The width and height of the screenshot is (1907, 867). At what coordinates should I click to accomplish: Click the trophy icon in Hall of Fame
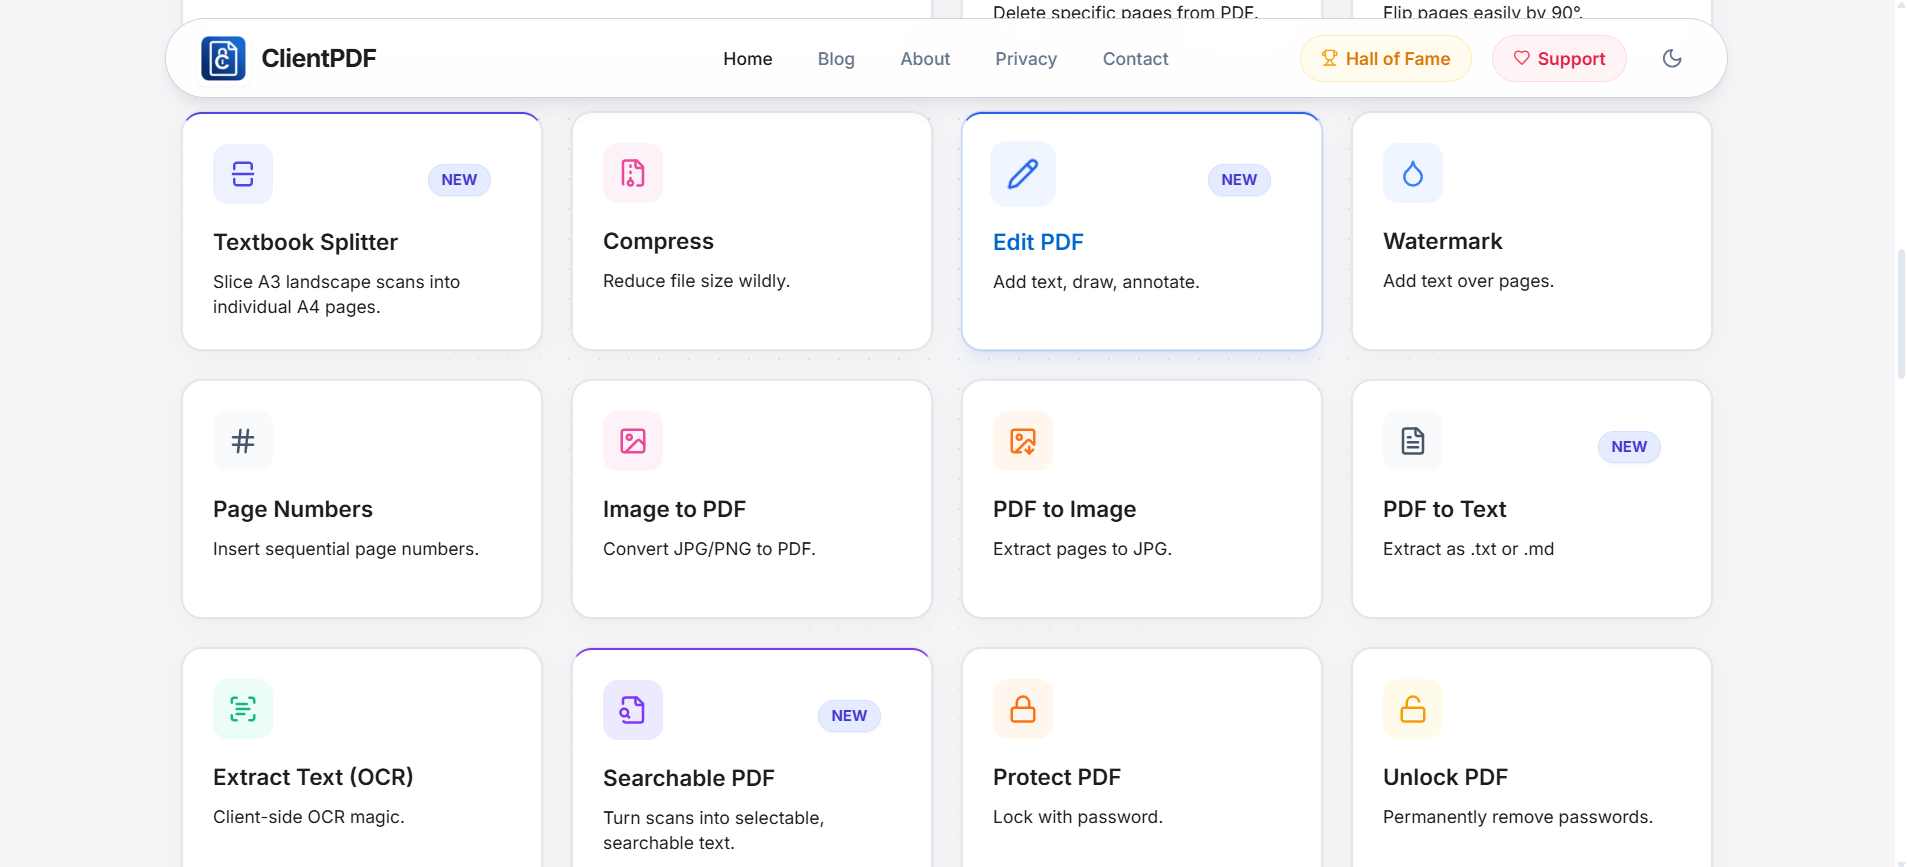[x=1329, y=58]
